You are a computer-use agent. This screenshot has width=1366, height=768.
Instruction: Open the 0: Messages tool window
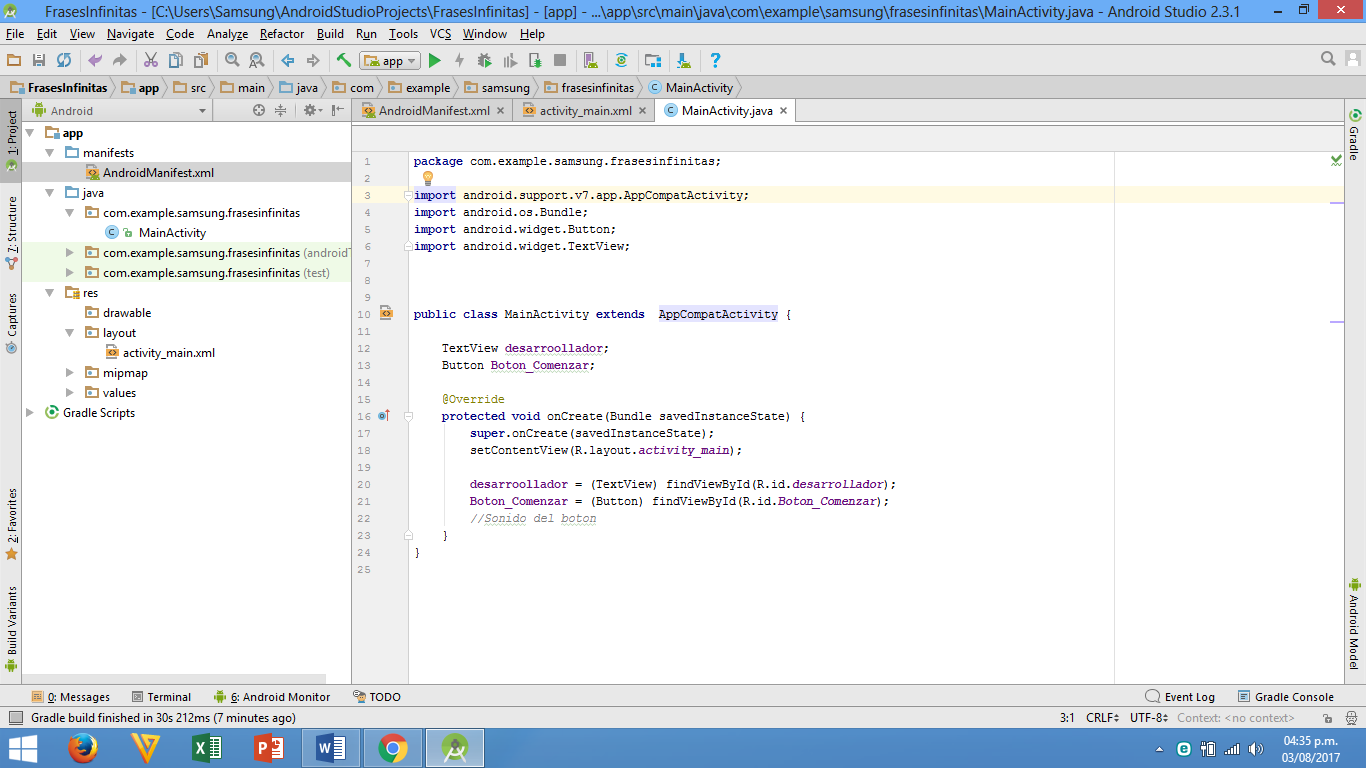click(x=70, y=697)
